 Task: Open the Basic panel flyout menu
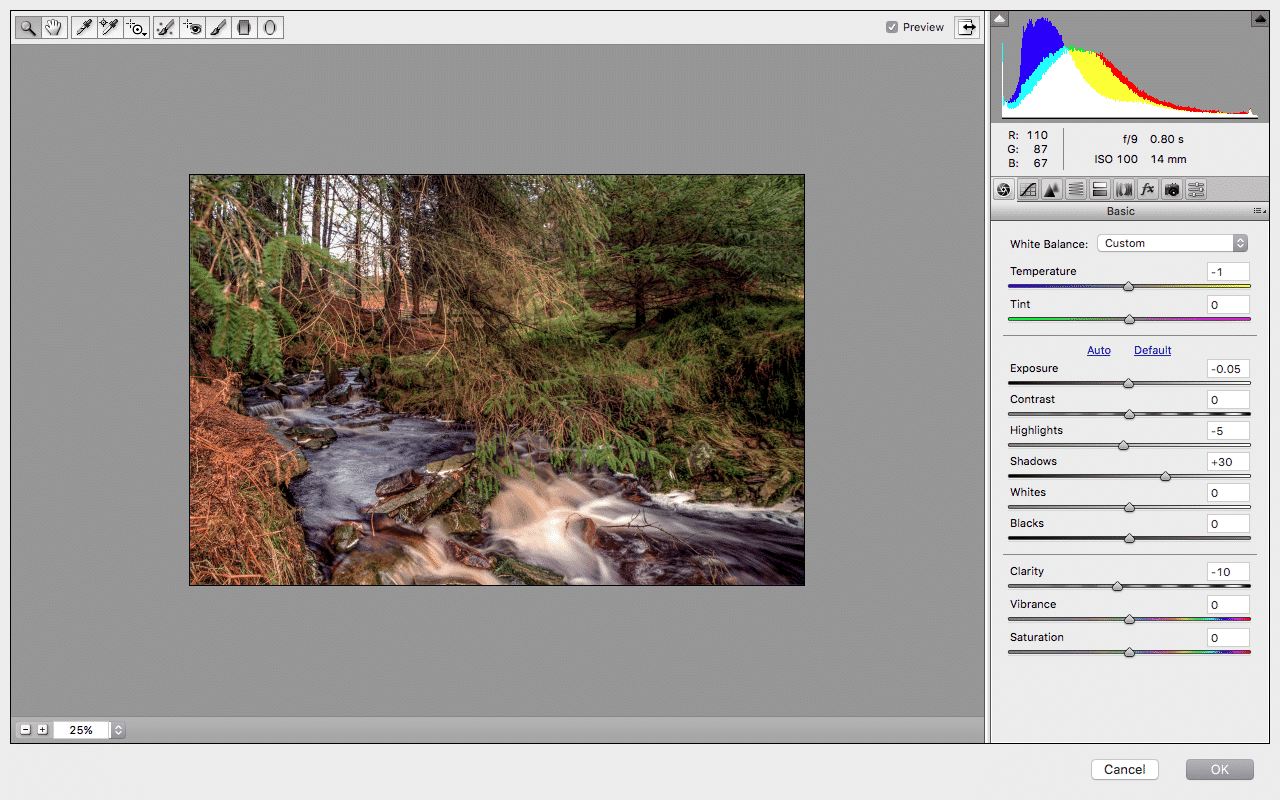[1260, 211]
